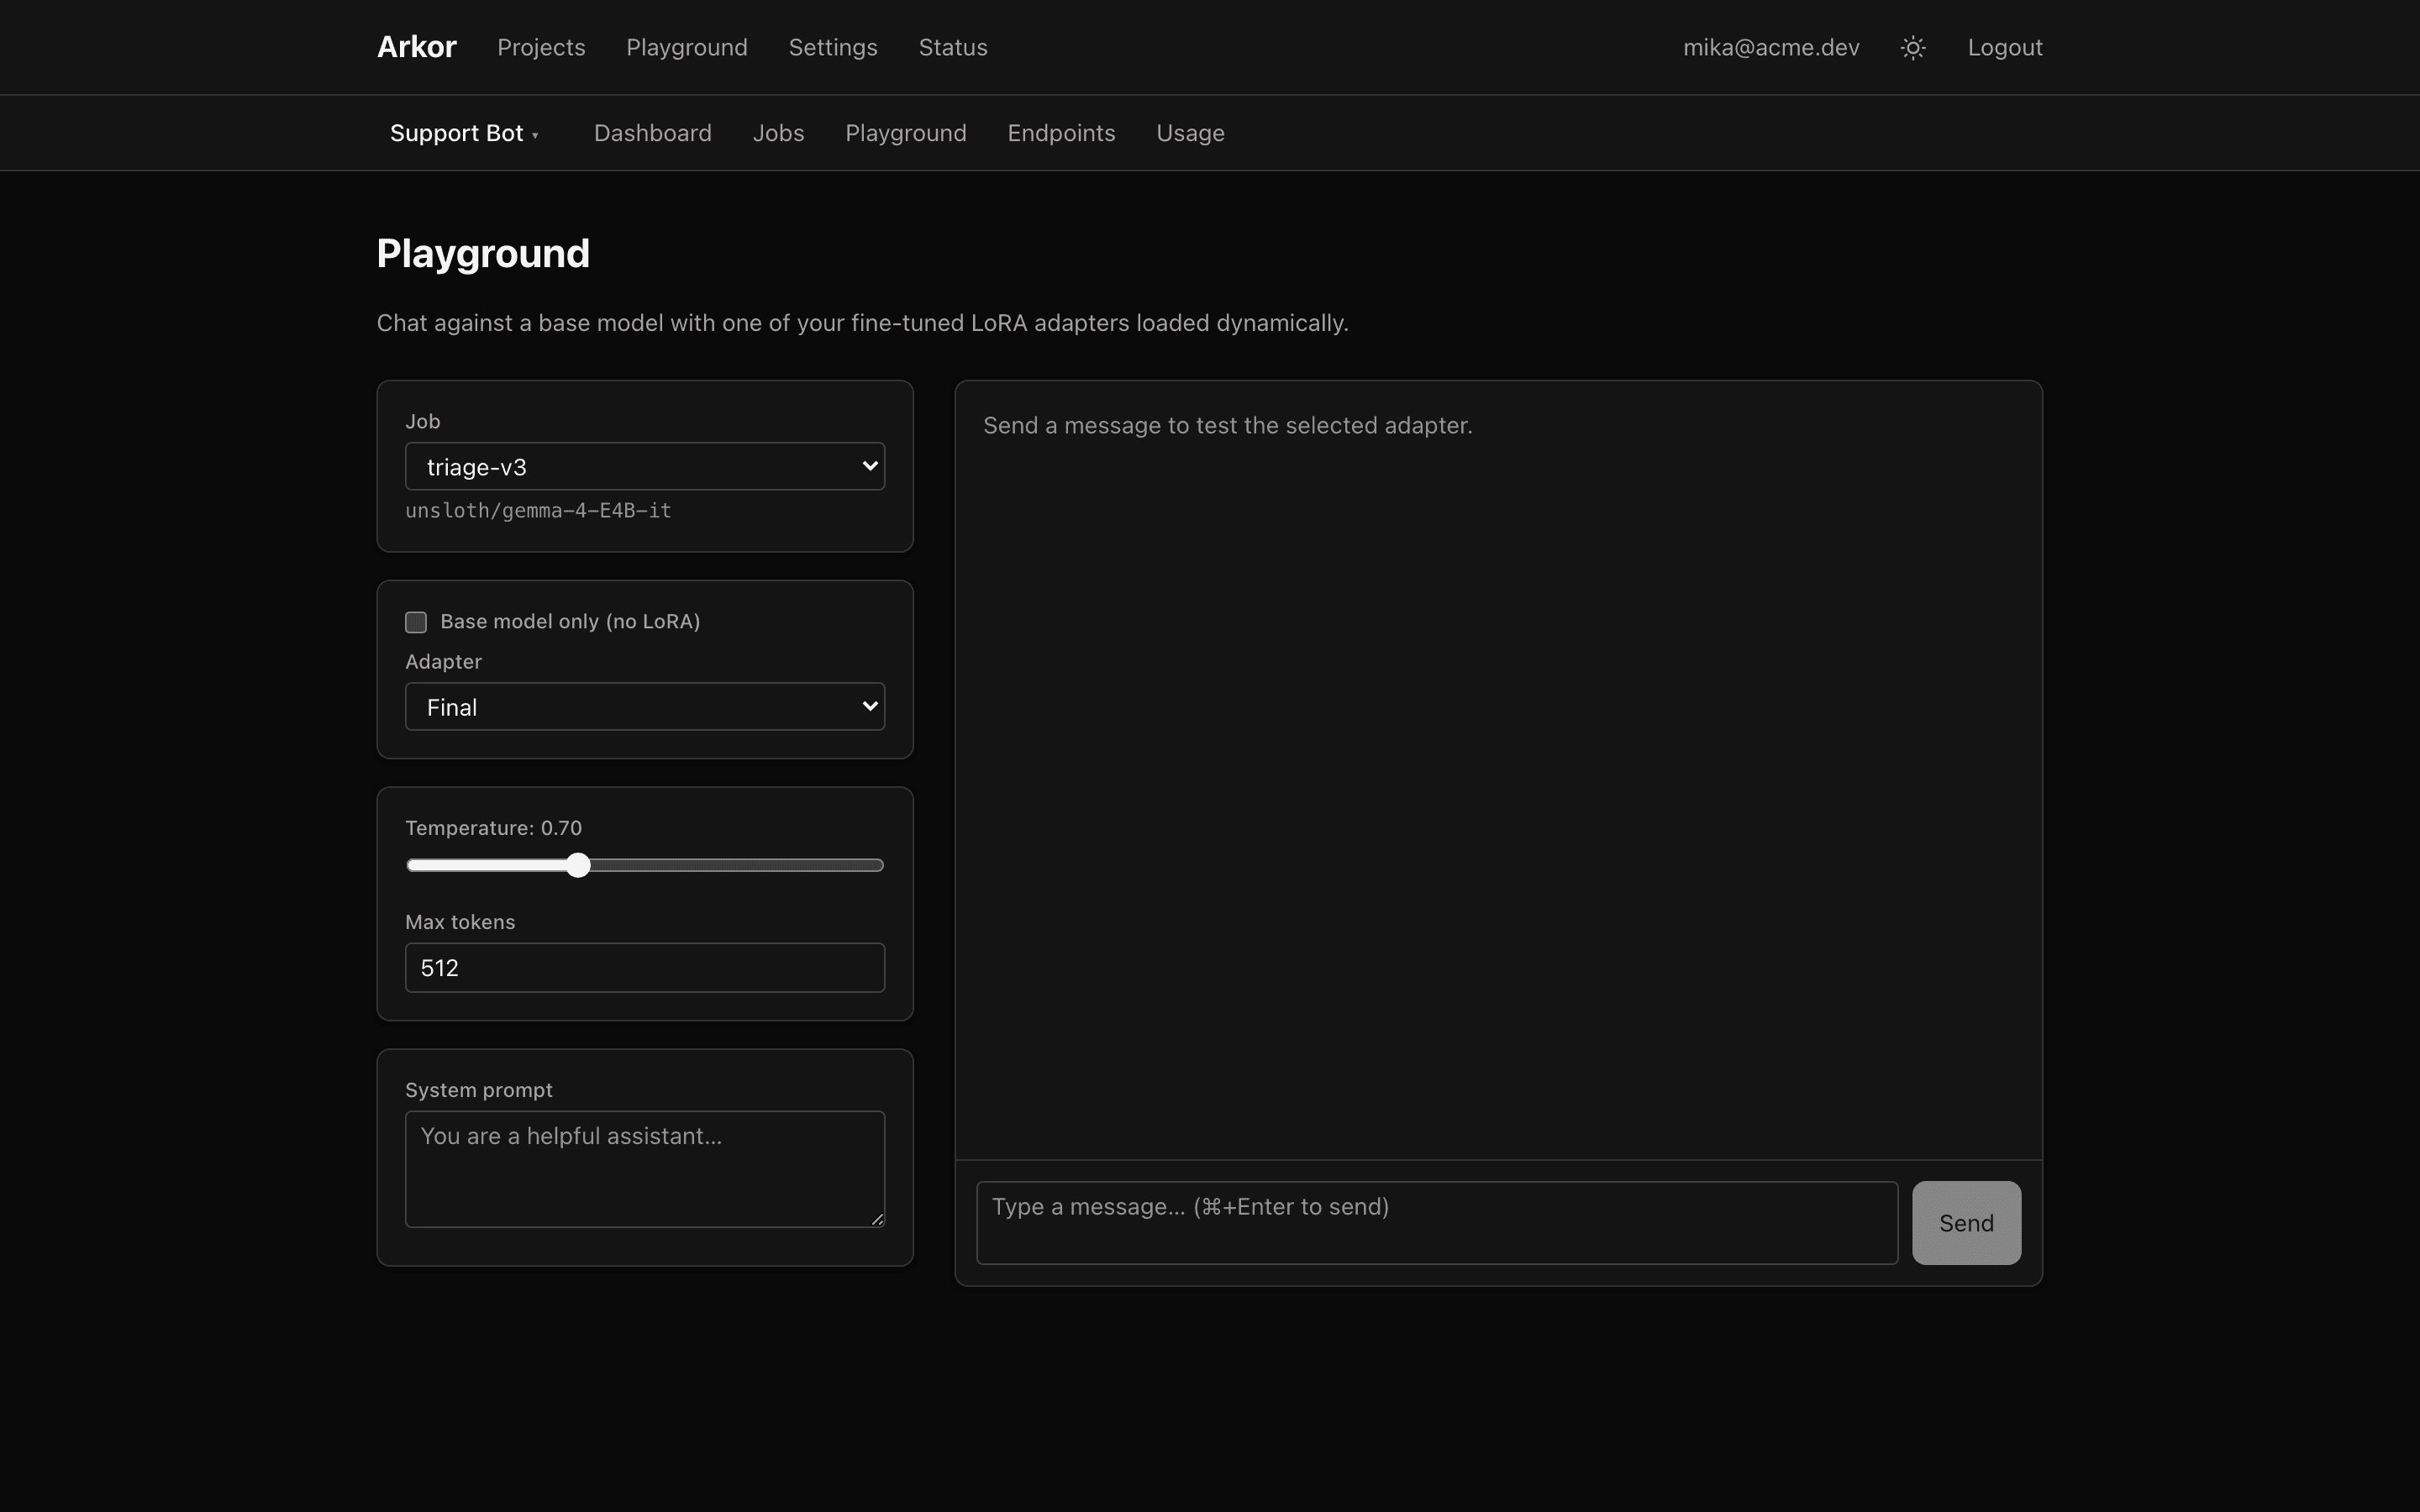The image size is (2420, 1512).
Task: Click the Arkor logo
Action: [x=416, y=47]
